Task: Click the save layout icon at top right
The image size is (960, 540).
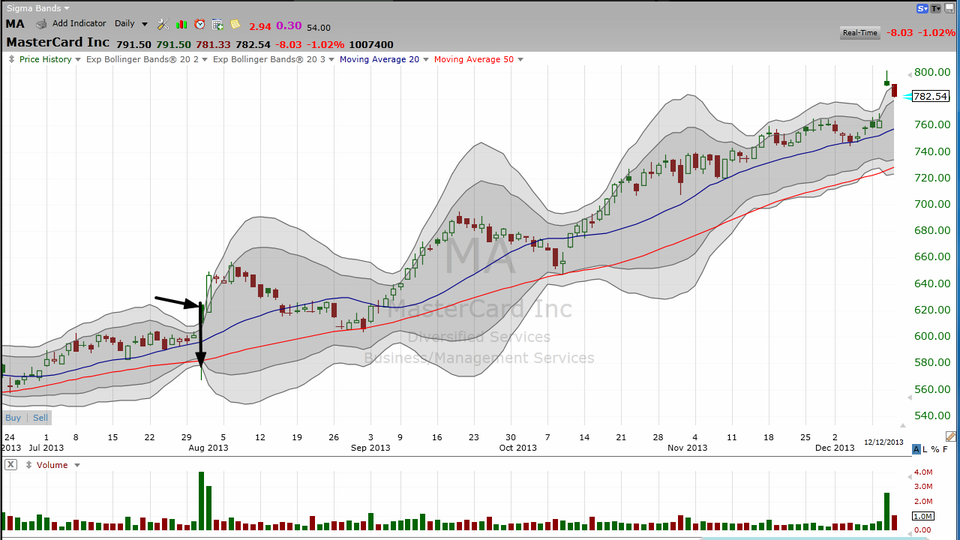Action: [x=951, y=9]
